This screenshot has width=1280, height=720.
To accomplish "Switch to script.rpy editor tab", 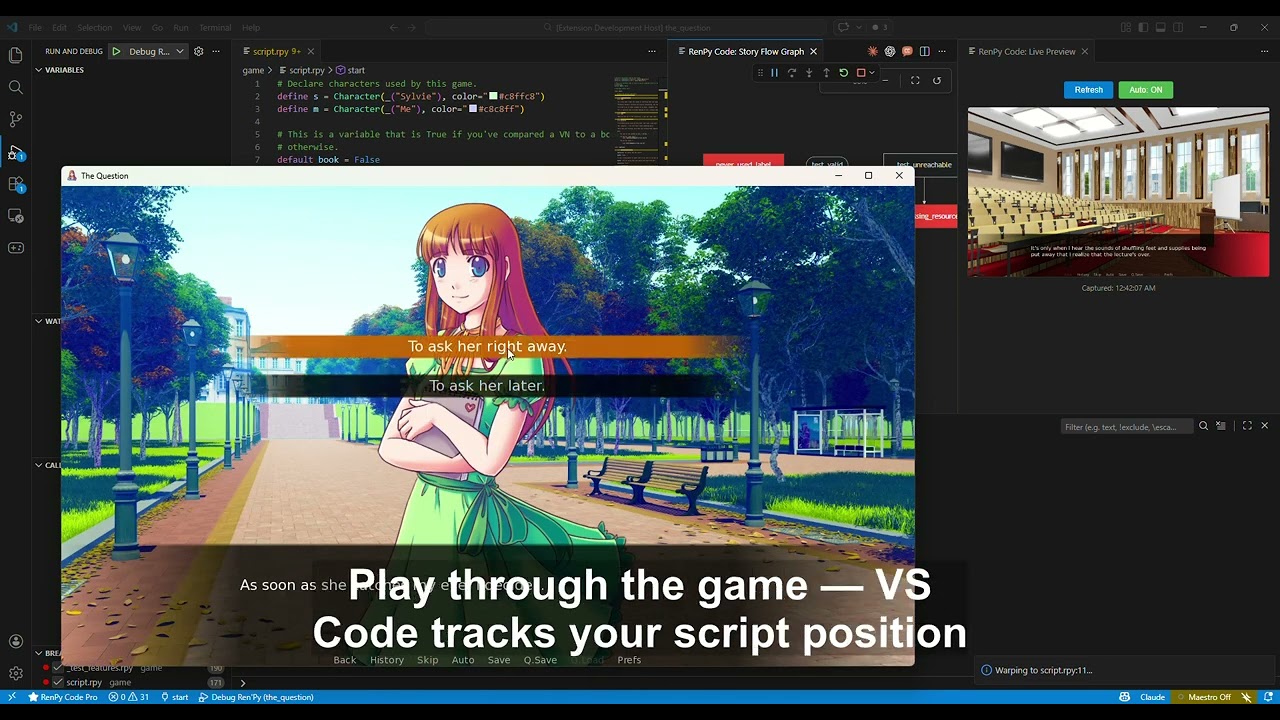I will point(277,51).
